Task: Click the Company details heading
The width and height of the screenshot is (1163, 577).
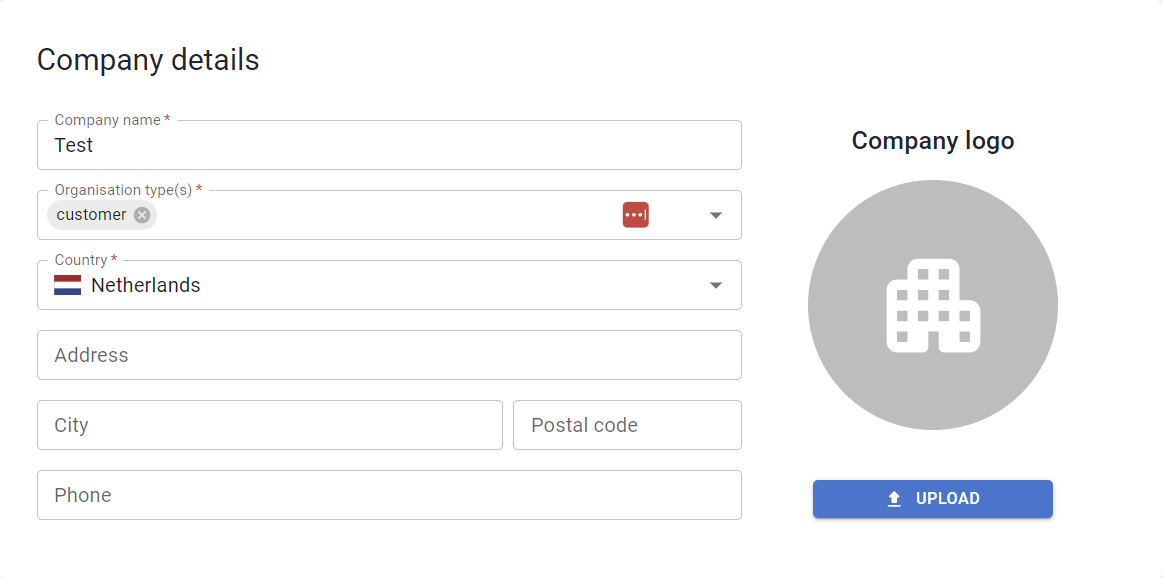Action: 148,59
